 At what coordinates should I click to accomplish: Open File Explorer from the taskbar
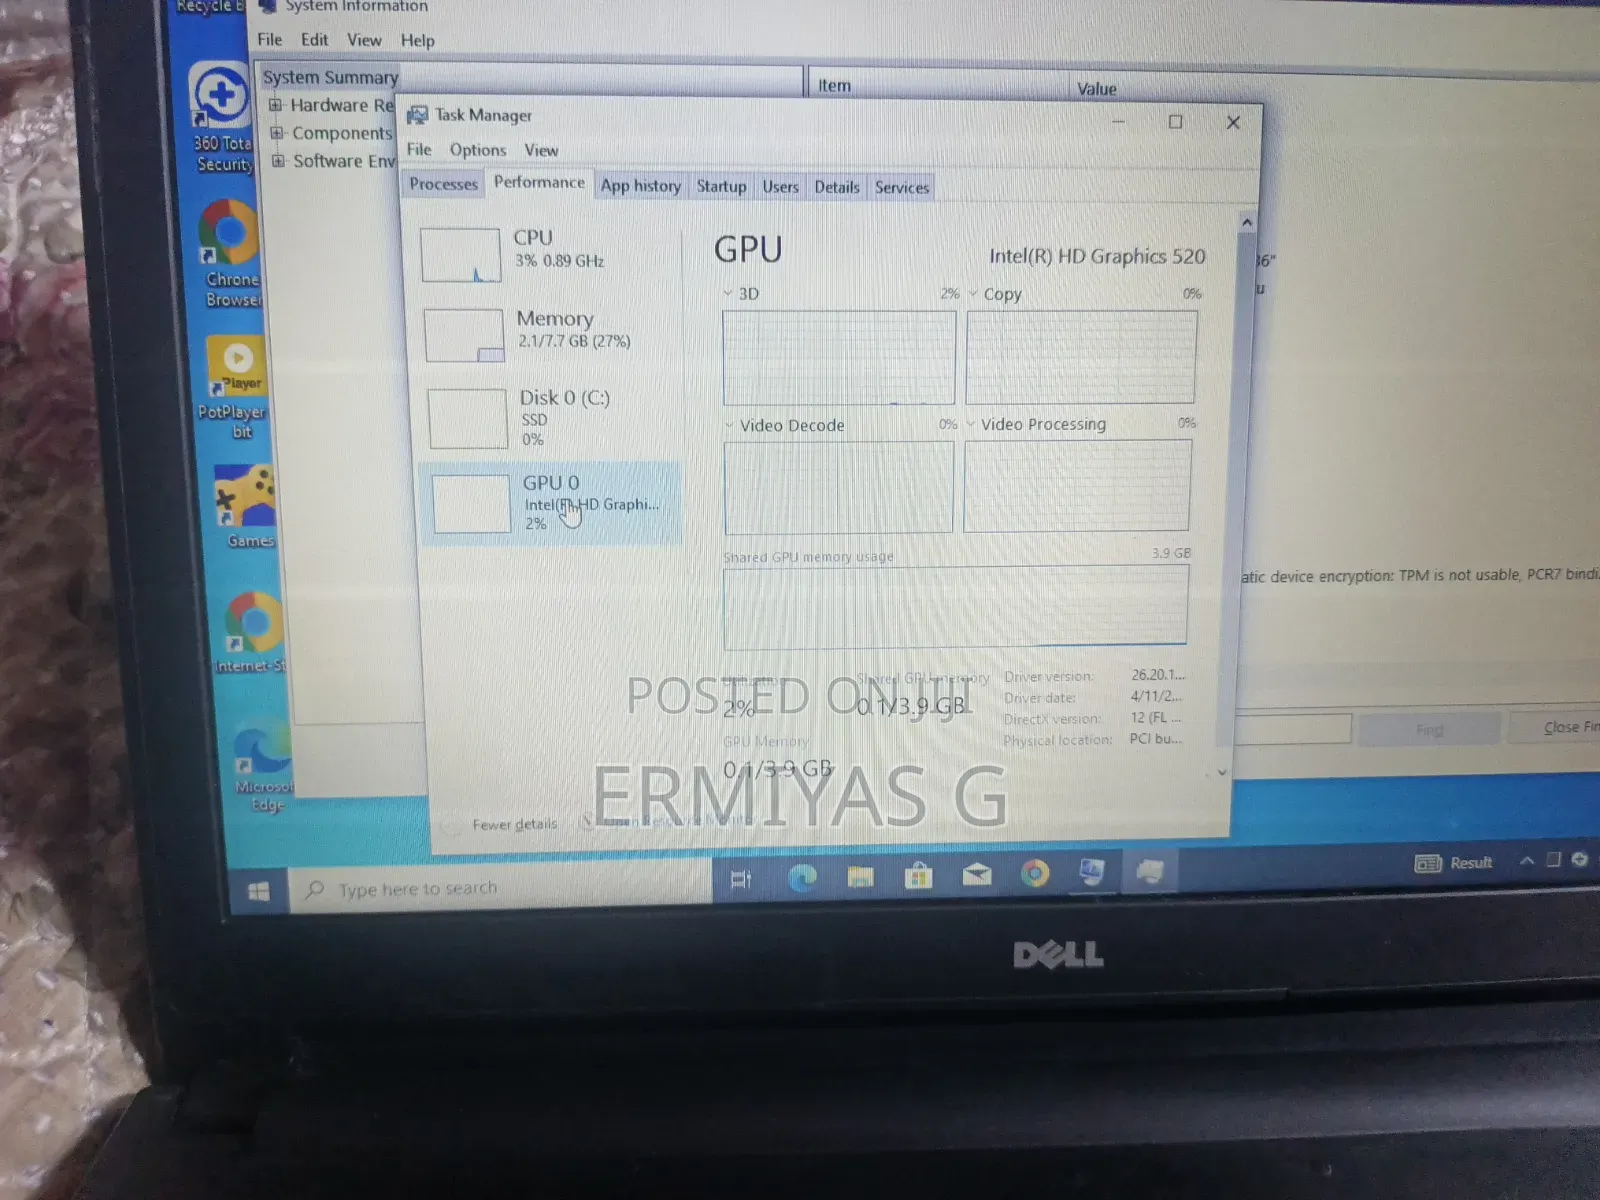point(860,877)
